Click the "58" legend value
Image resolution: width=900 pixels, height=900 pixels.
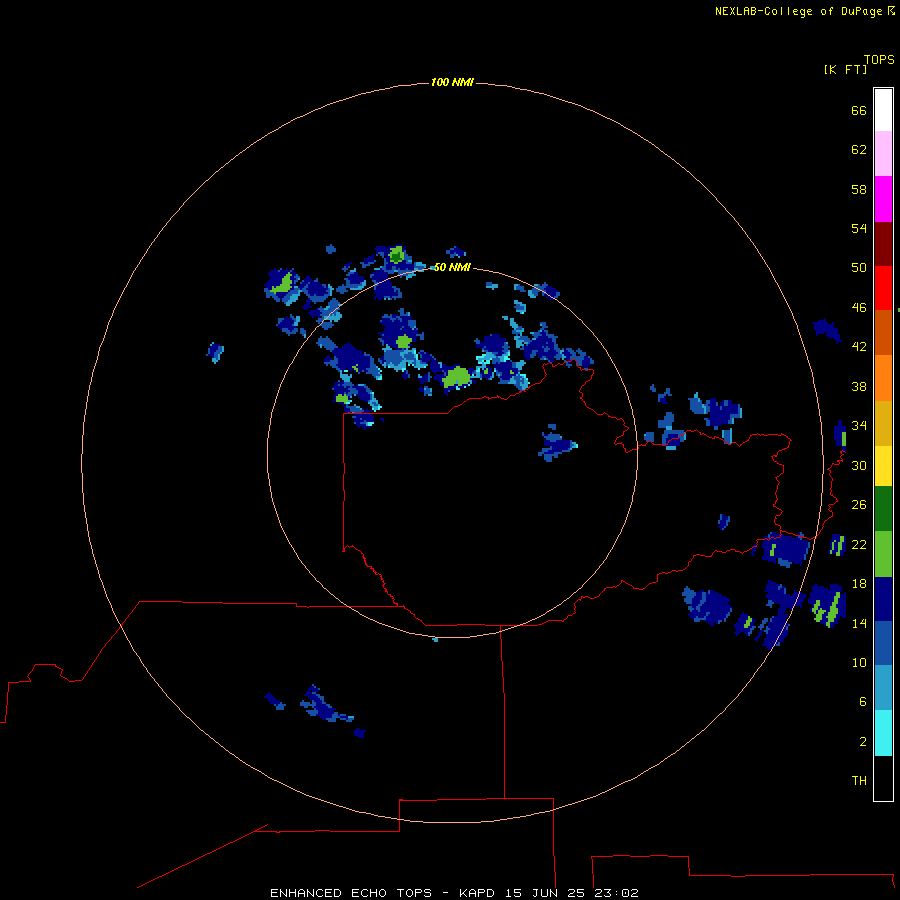(859, 189)
